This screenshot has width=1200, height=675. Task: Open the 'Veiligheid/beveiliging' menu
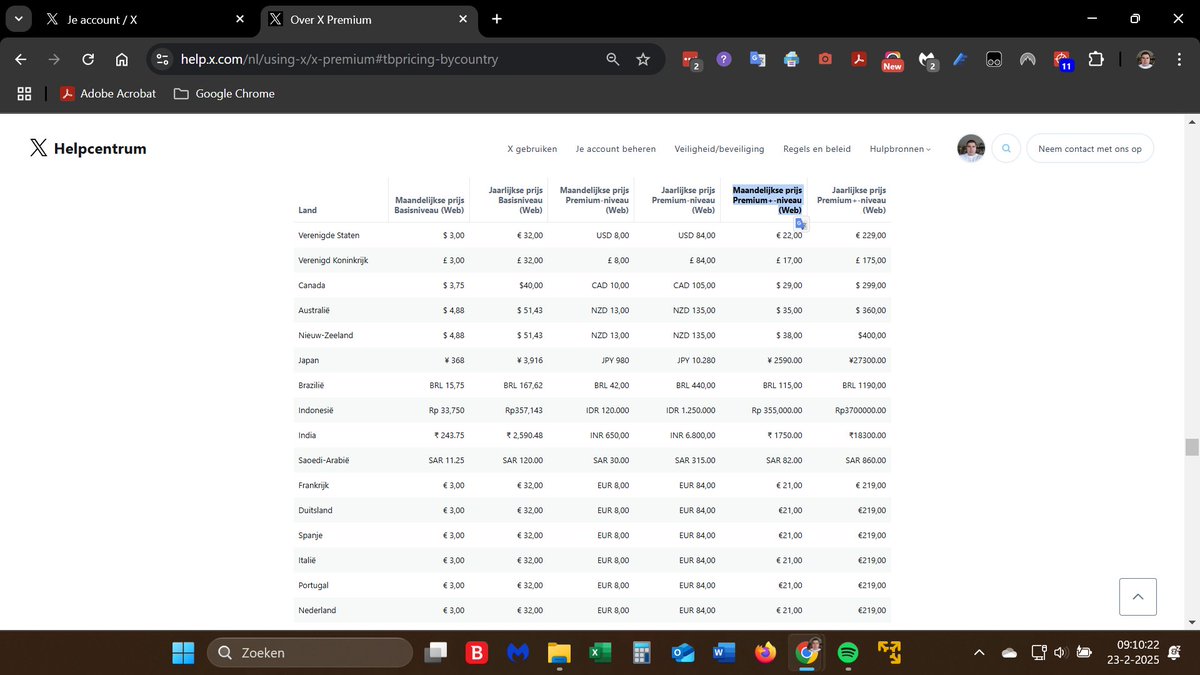[x=720, y=149]
